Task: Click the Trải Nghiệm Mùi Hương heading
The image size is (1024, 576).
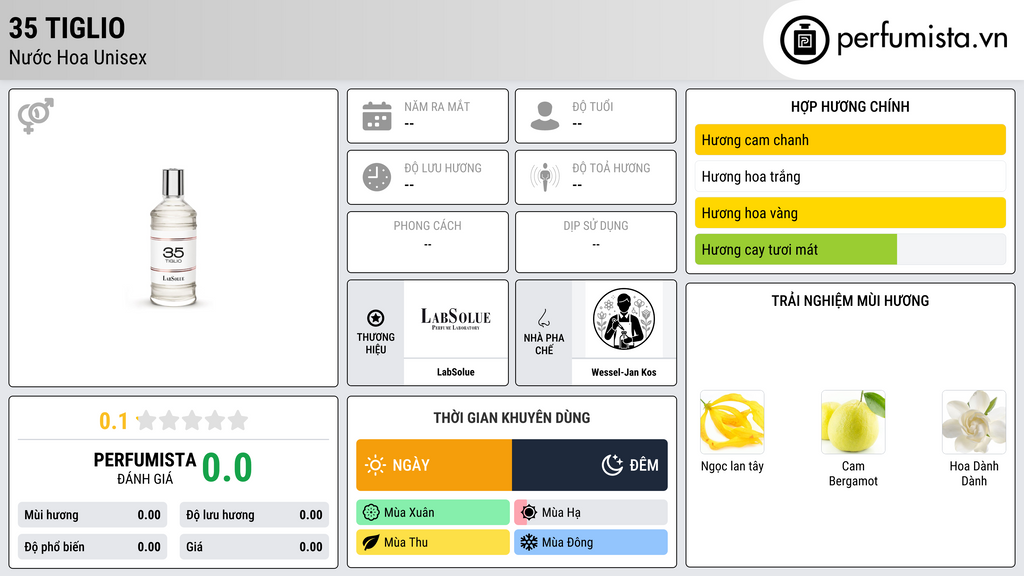Action: (850, 300)
